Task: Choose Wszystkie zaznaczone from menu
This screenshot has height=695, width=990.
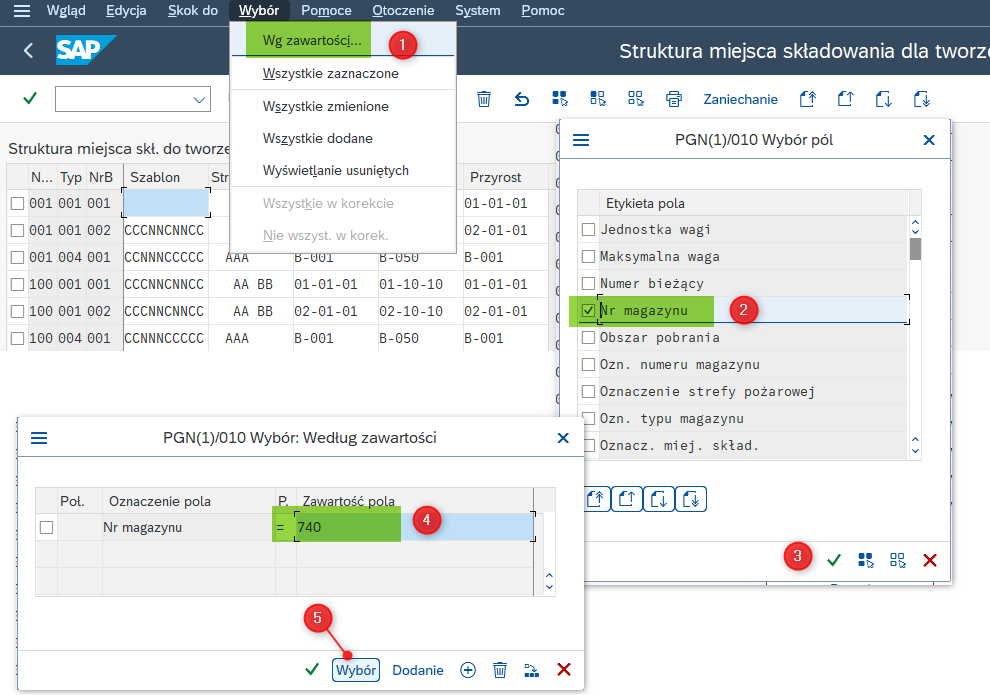Action: click(330, 74)
